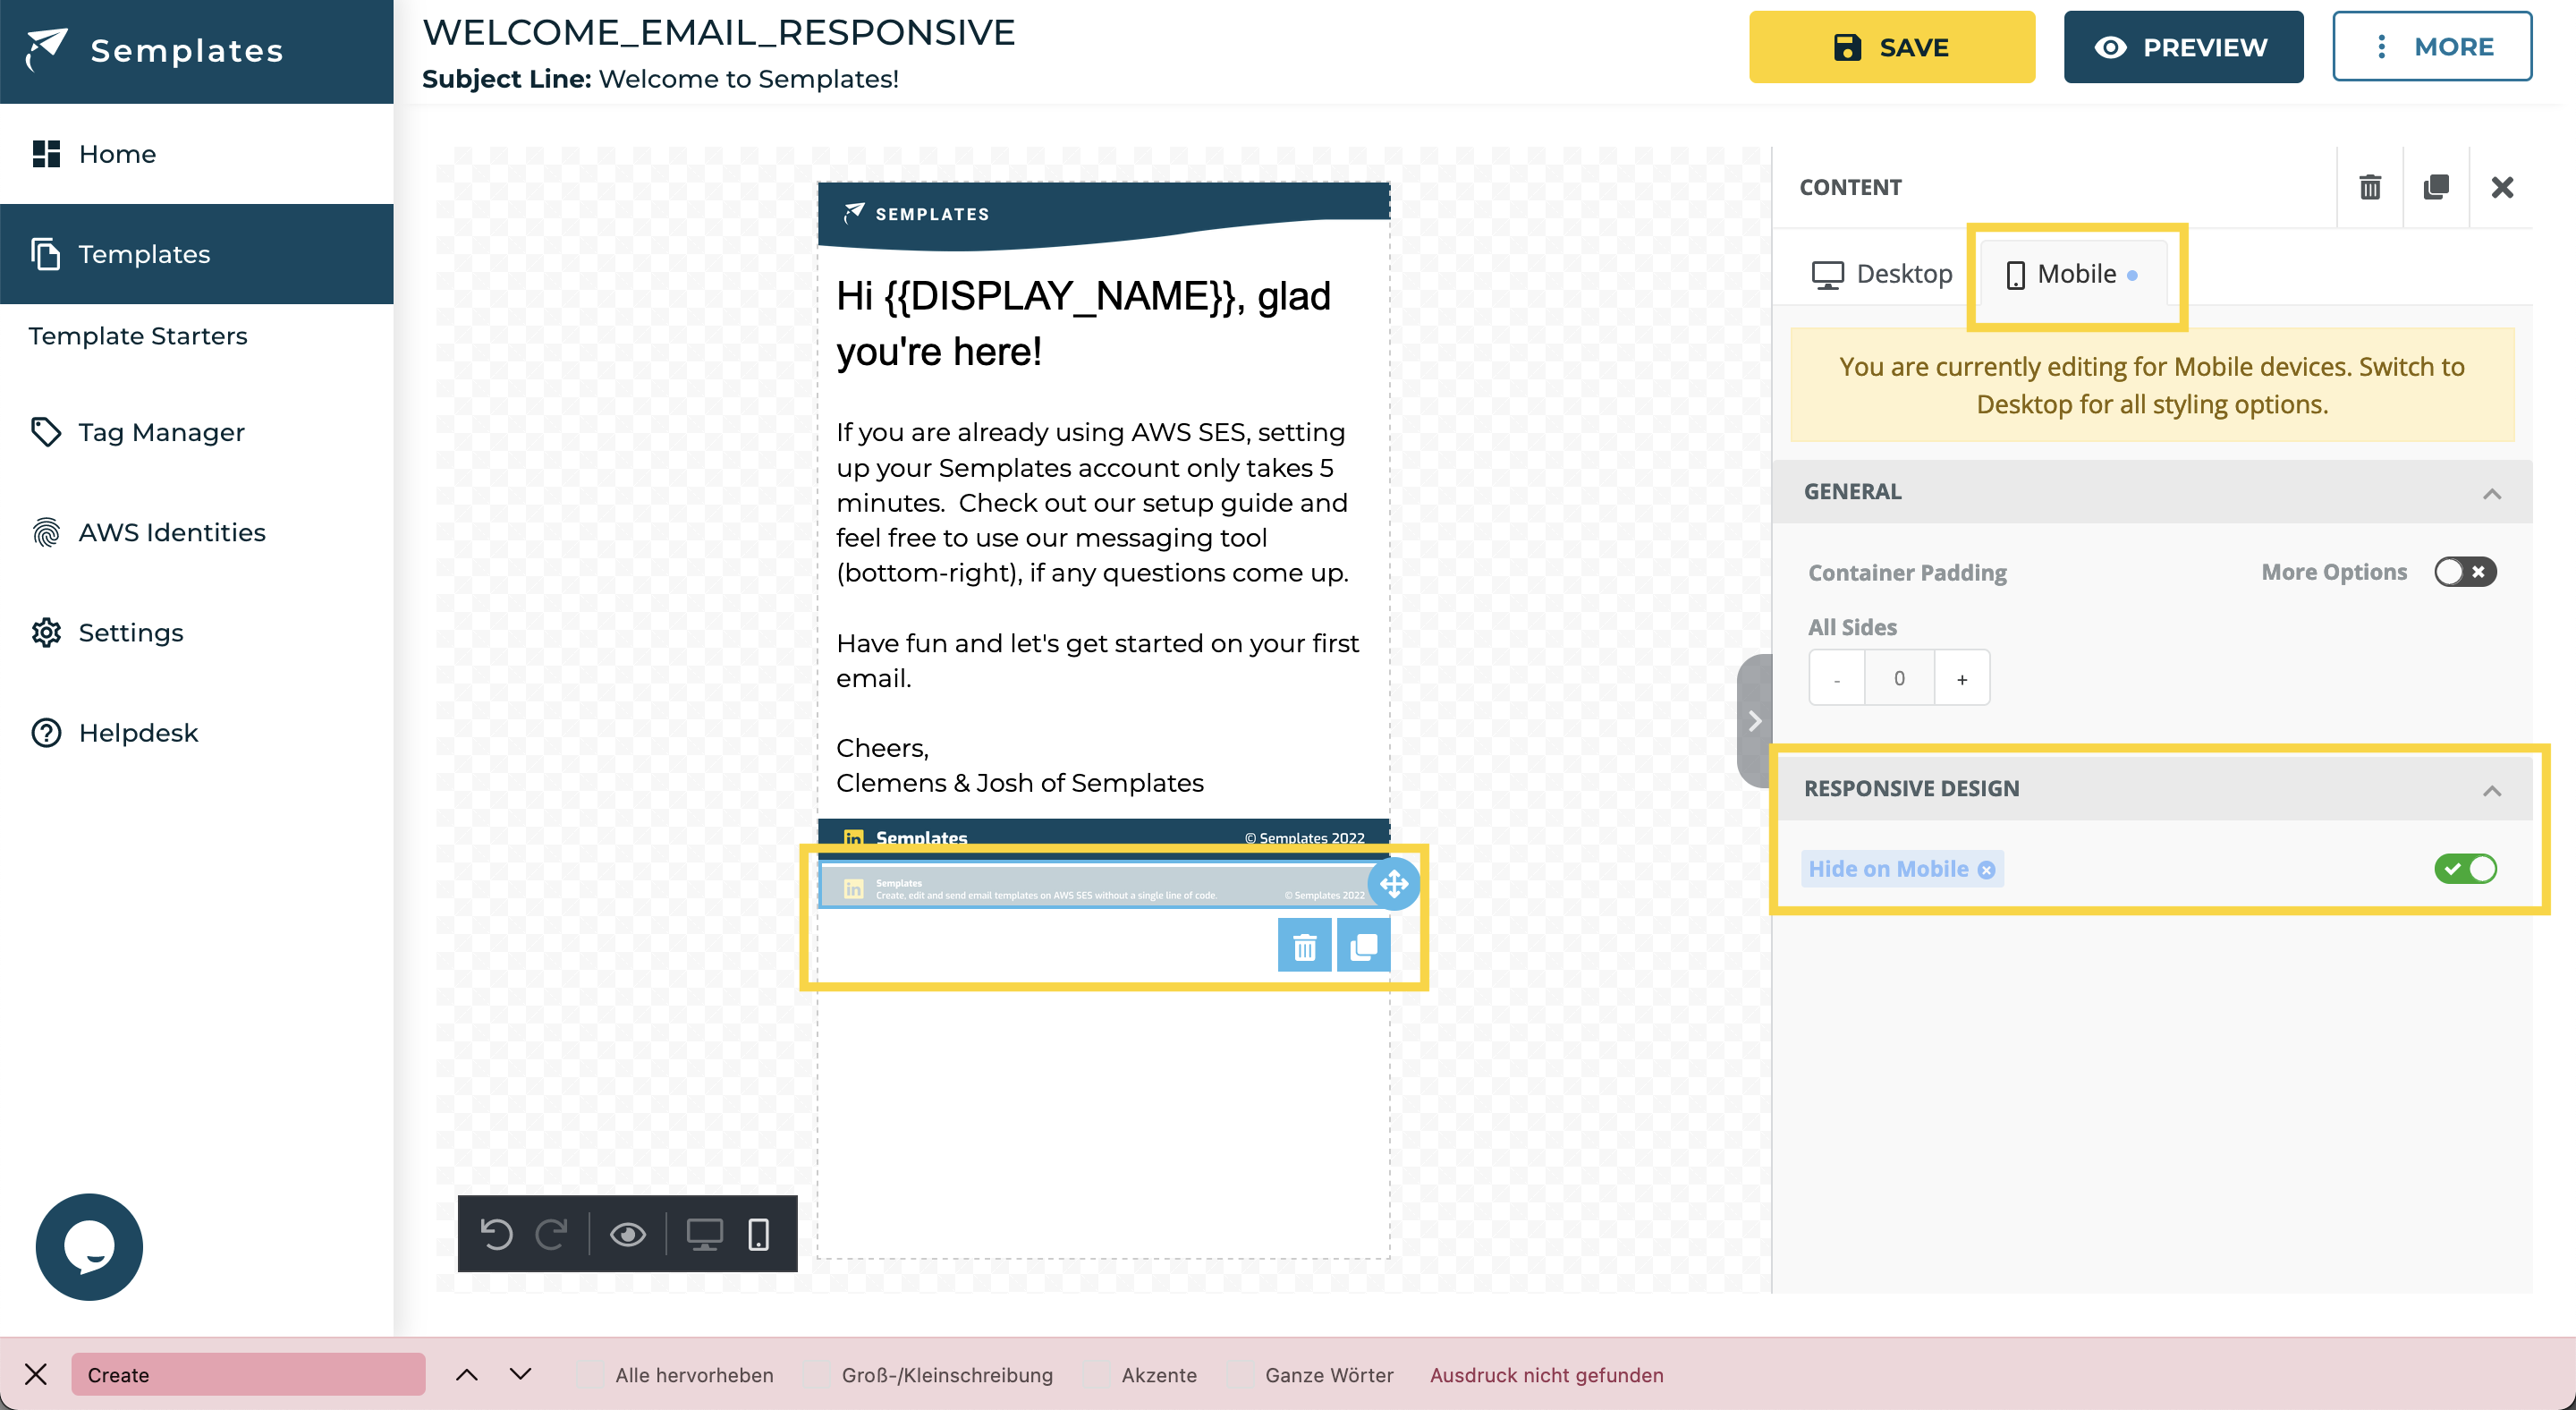The height and width of the screenshot is (1410, 2576).
Task: Click blue trash button under selected footer
Action: (x=1304, y=946)
